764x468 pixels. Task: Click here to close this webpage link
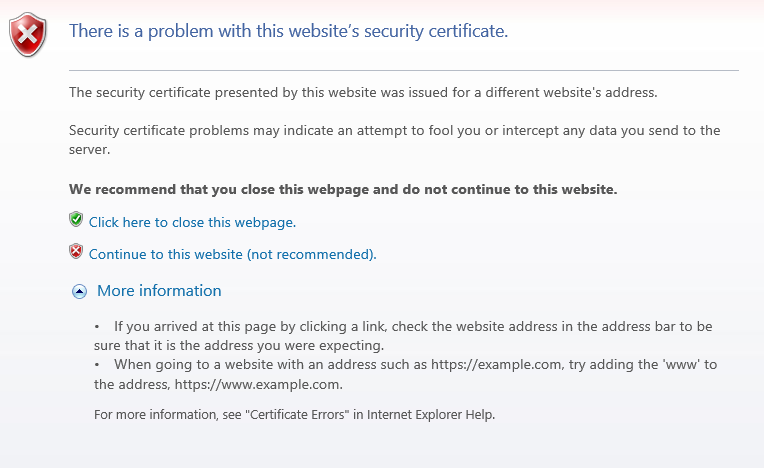[192, 223]
